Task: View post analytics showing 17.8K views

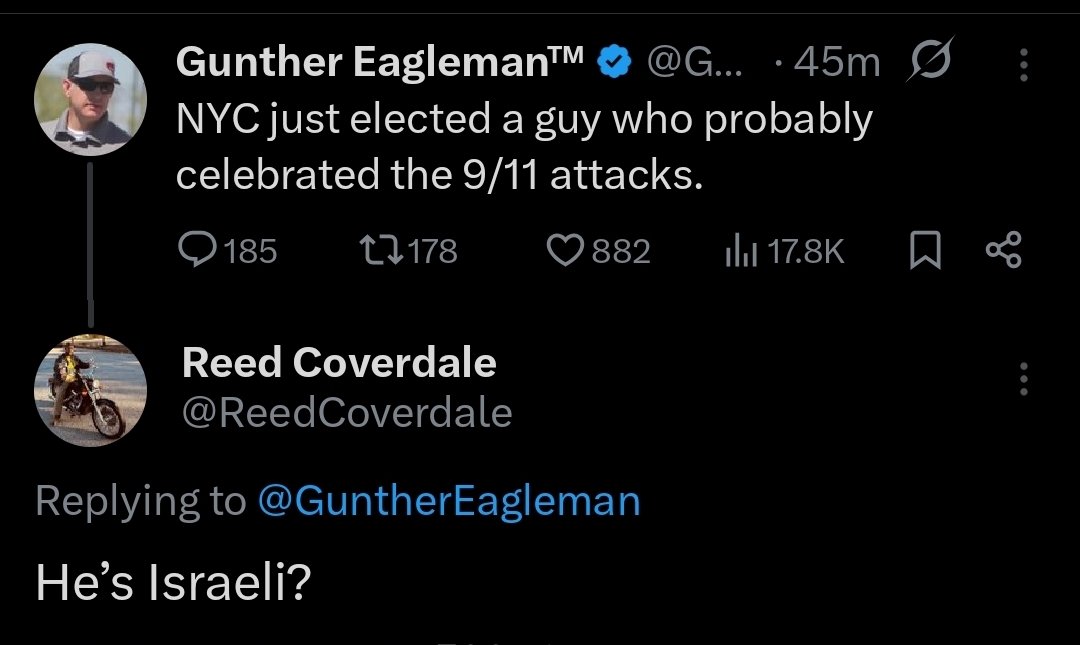Action: 740,252
